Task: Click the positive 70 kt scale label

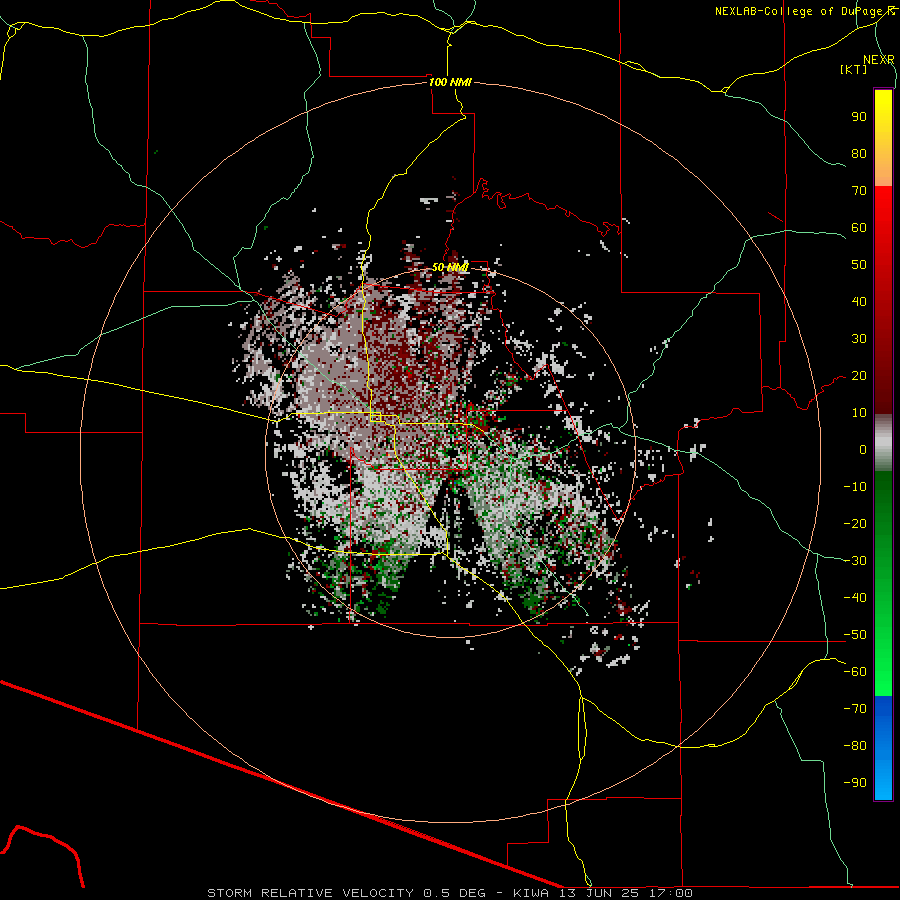Action: coord(859,191)
